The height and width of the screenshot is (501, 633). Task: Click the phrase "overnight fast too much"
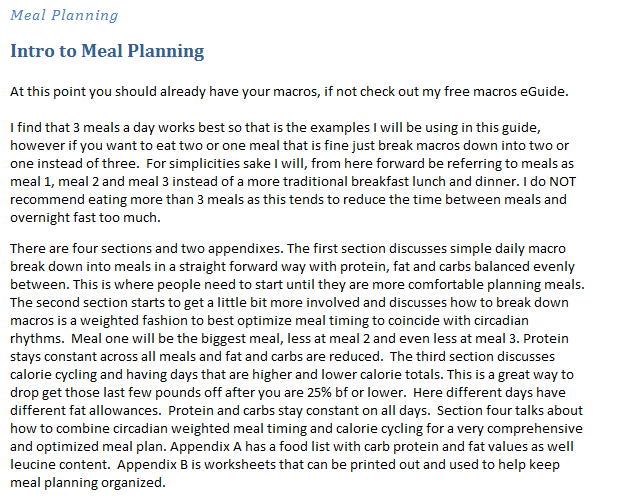(x=81, y=216)
